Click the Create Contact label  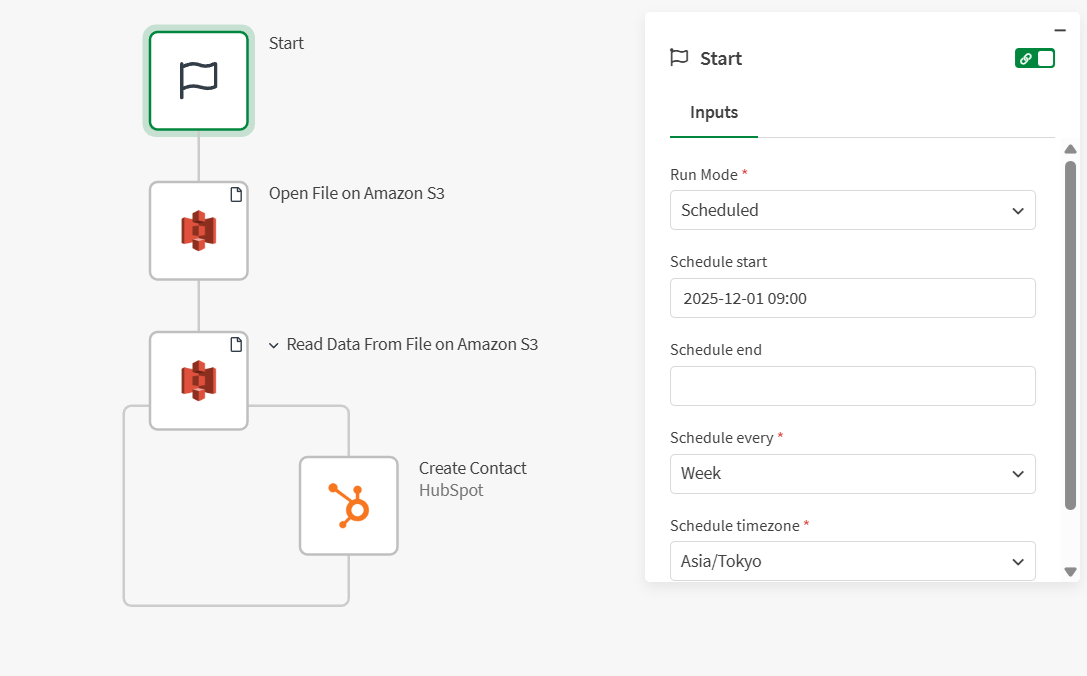[x=472, y=468]
